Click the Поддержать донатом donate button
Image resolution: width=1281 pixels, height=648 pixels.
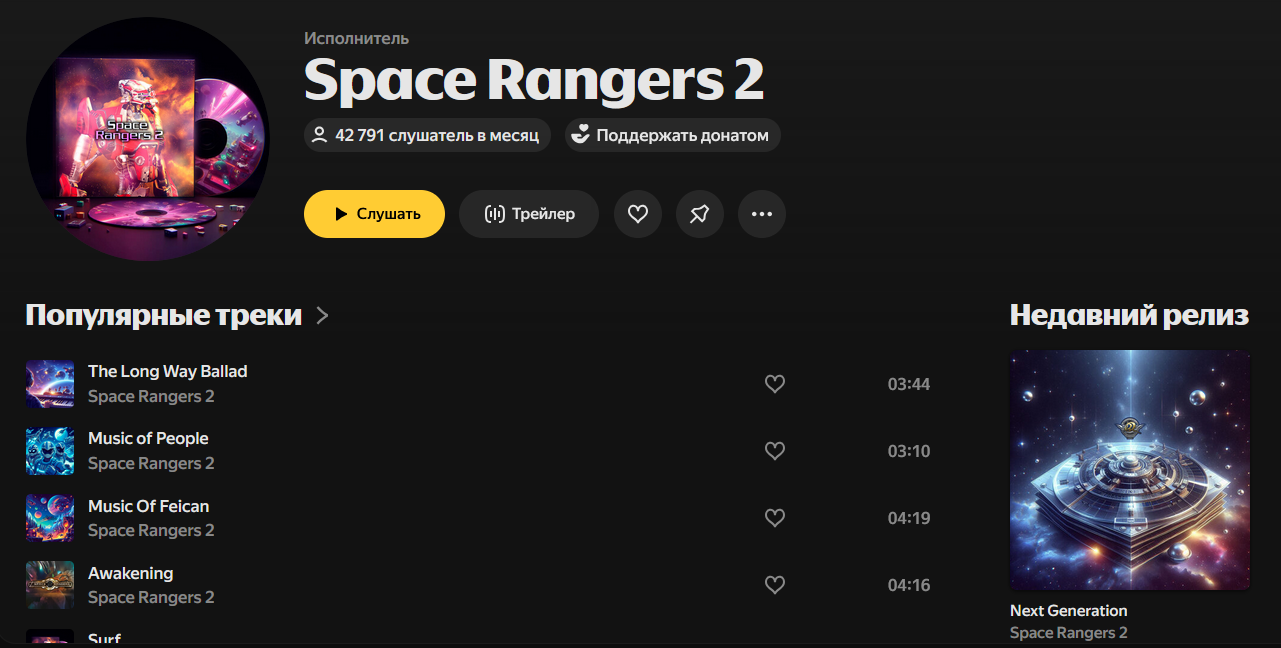tap(673, 135)
